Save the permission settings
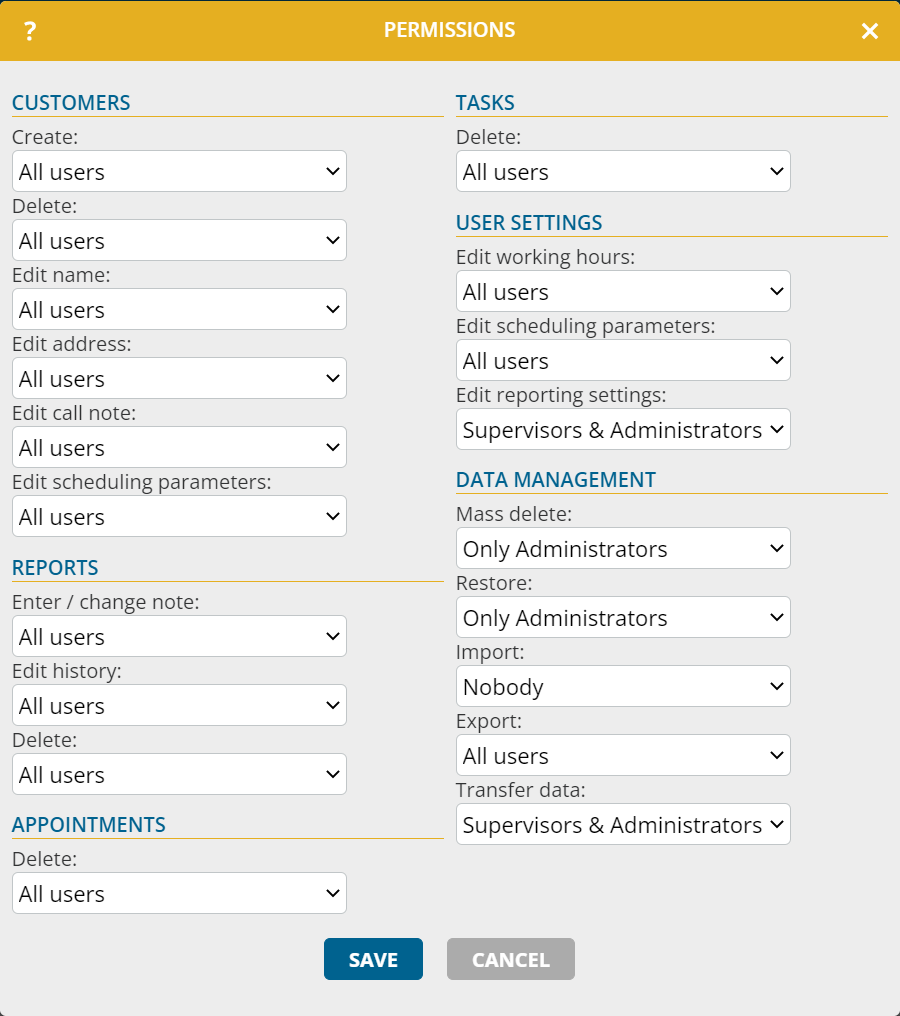Screen dimensions: 900x1016 click(x=373, y=958)
